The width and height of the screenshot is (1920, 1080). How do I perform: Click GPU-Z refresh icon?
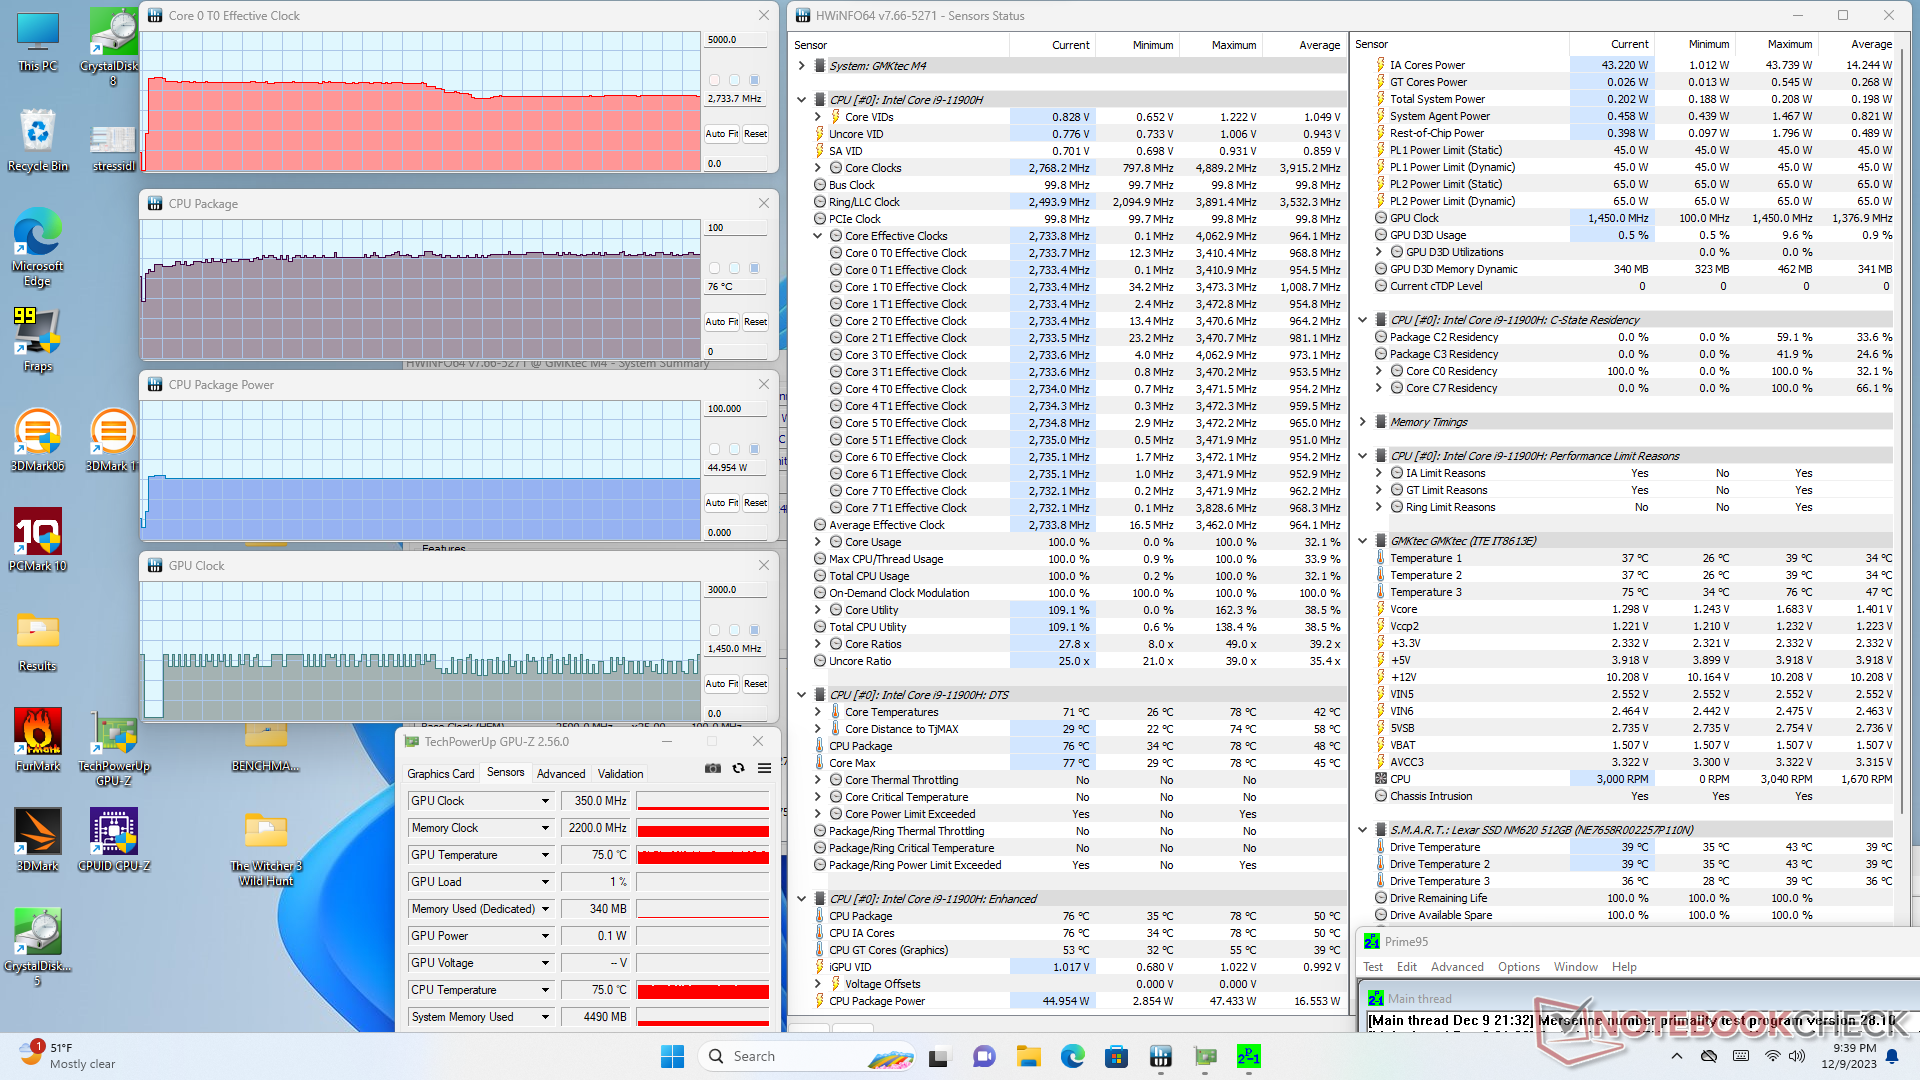click(738, 768)
